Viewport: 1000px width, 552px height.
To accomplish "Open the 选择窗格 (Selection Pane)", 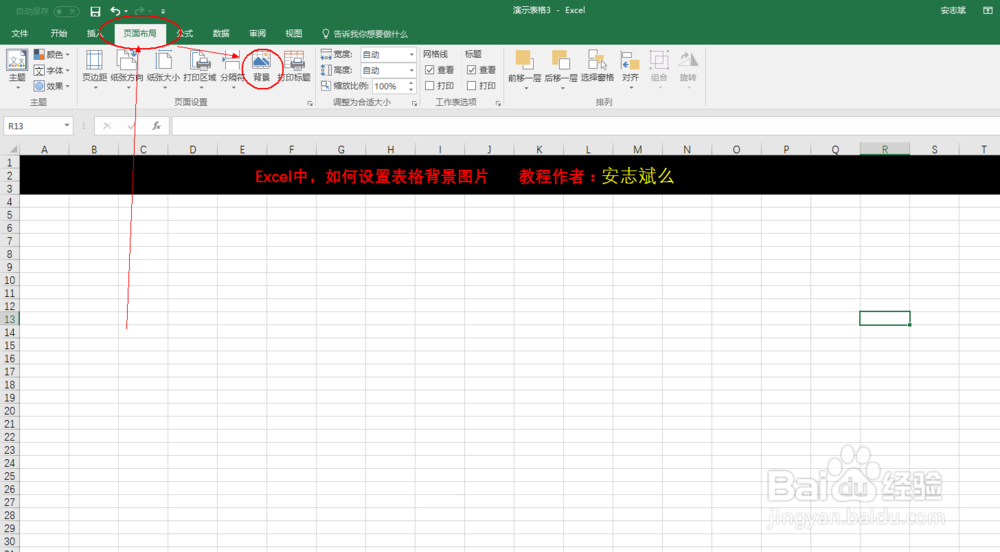I will coord(597,66).
